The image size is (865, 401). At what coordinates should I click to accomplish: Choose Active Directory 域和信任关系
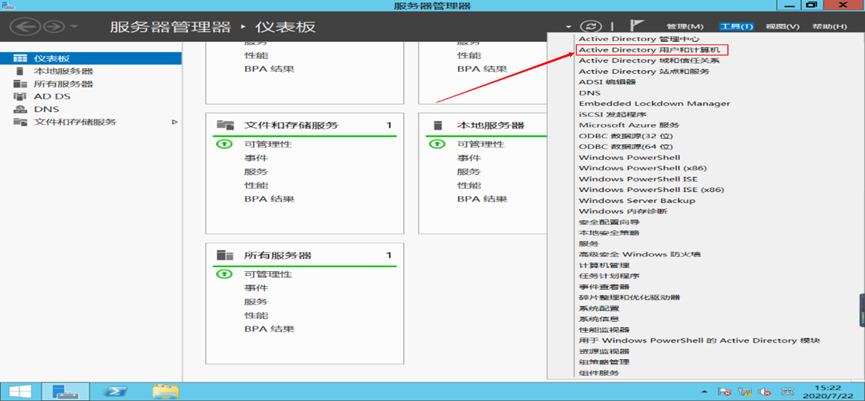tap(649, 61)
